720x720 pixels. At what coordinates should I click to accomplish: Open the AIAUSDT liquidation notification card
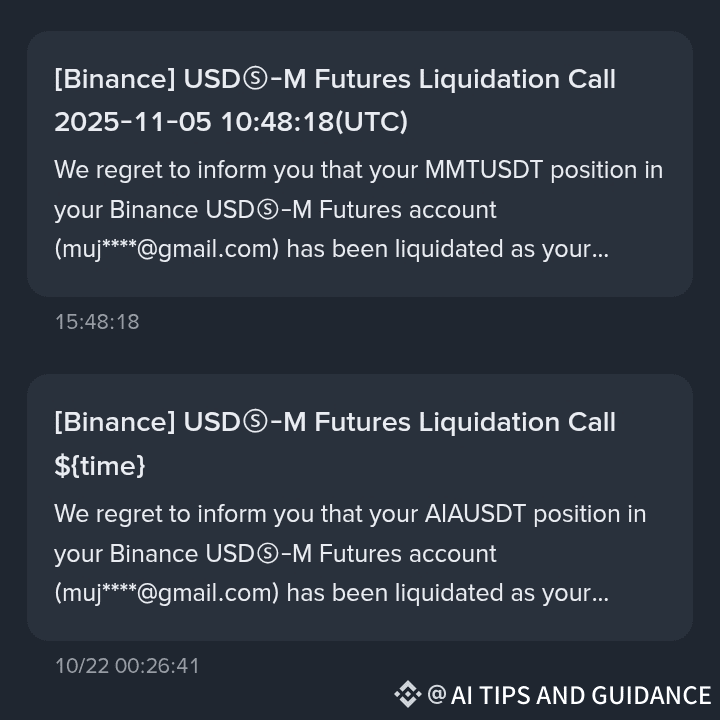click(x=360, y=507)
